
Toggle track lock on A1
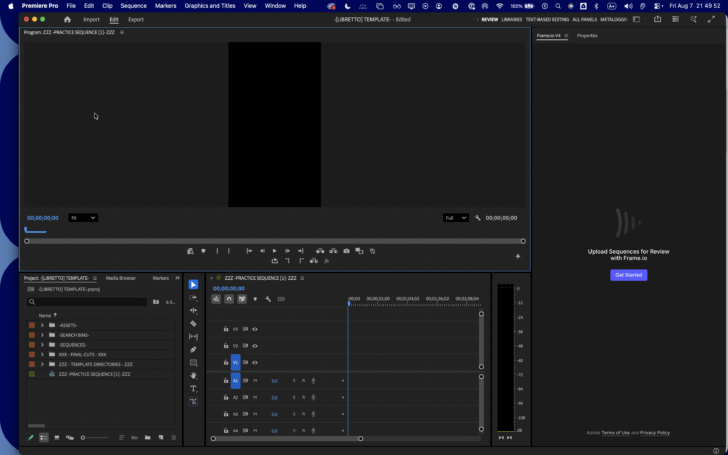pyautogui.click(x=226, y=381)
